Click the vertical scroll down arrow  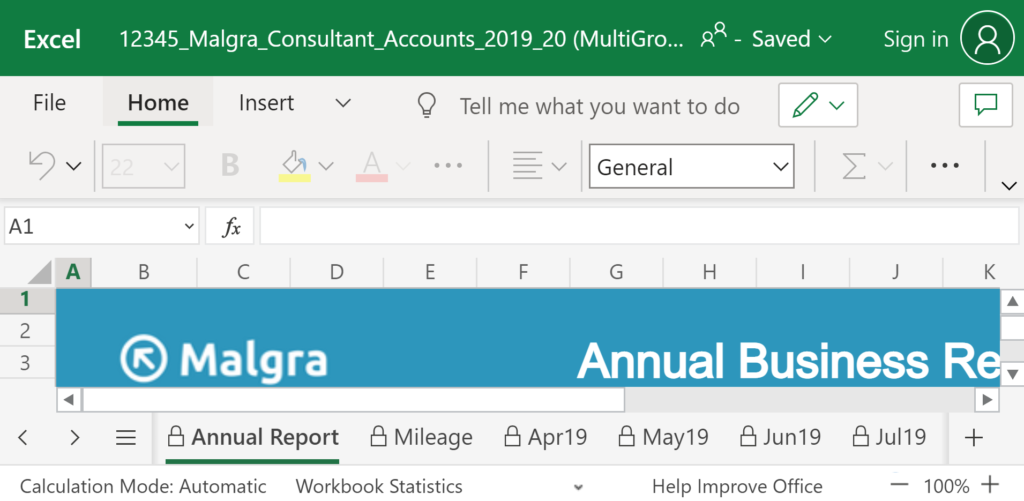[1012, 374]
